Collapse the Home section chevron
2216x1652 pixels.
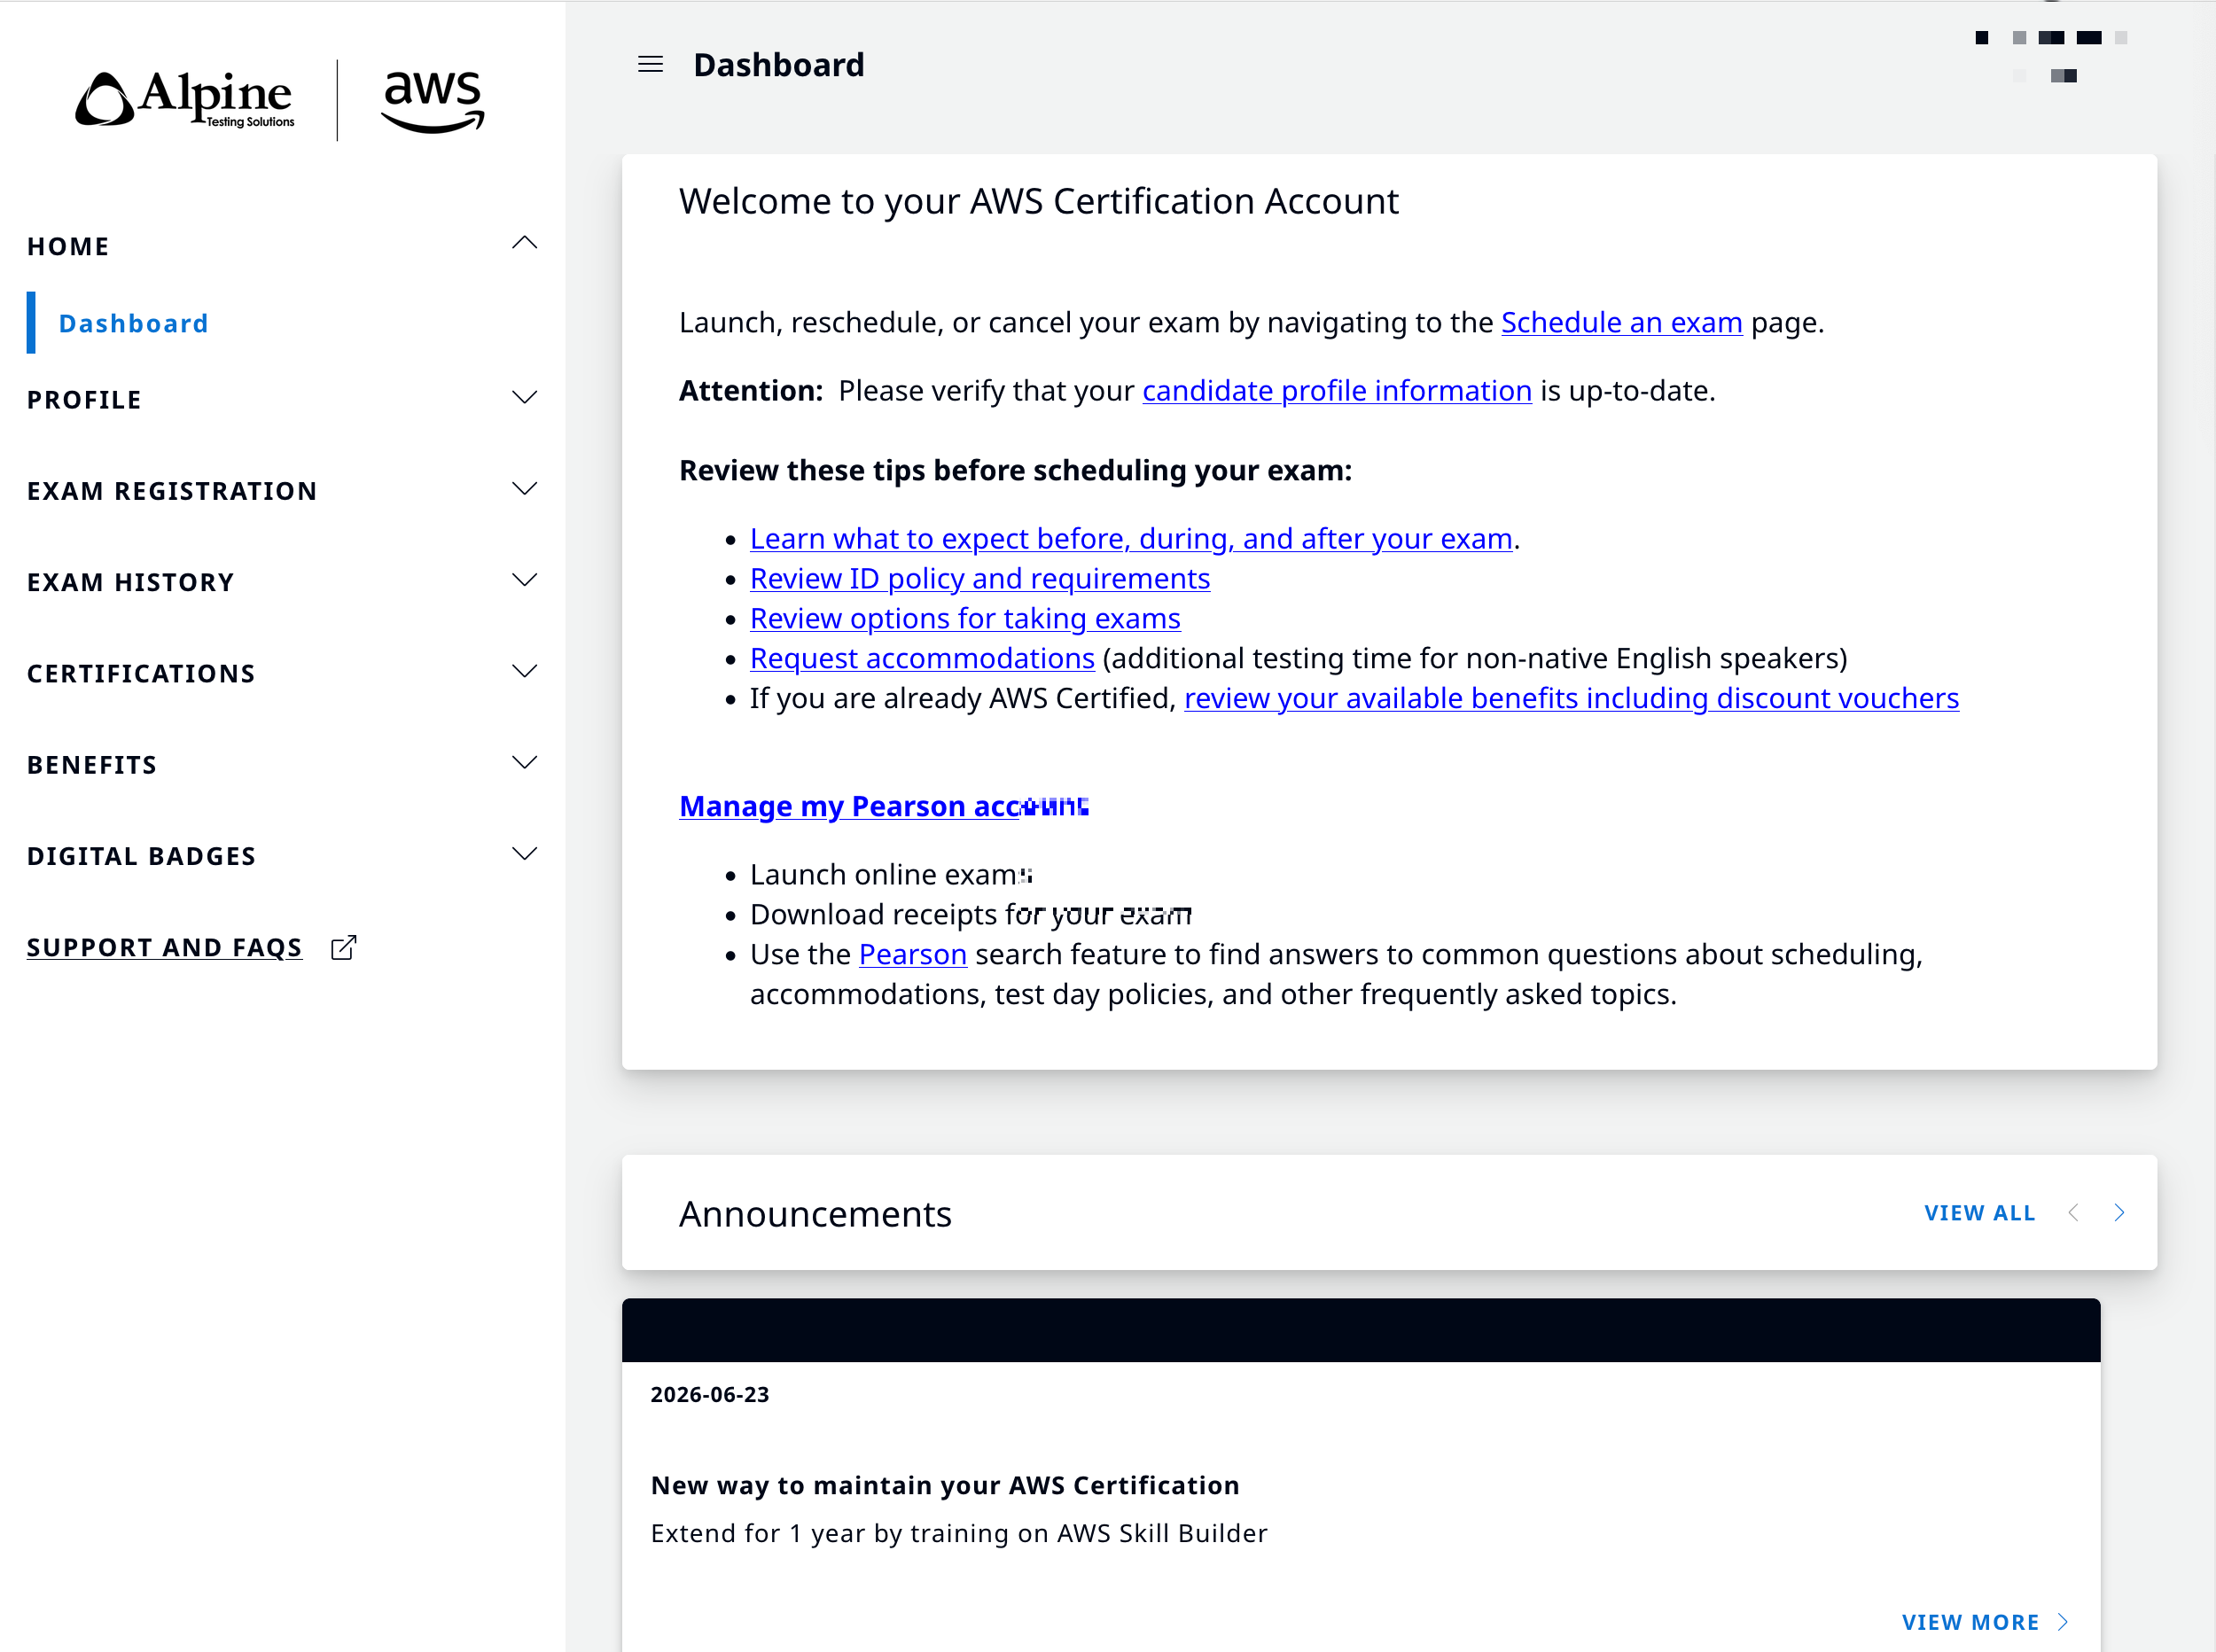(x=524, y=243)
